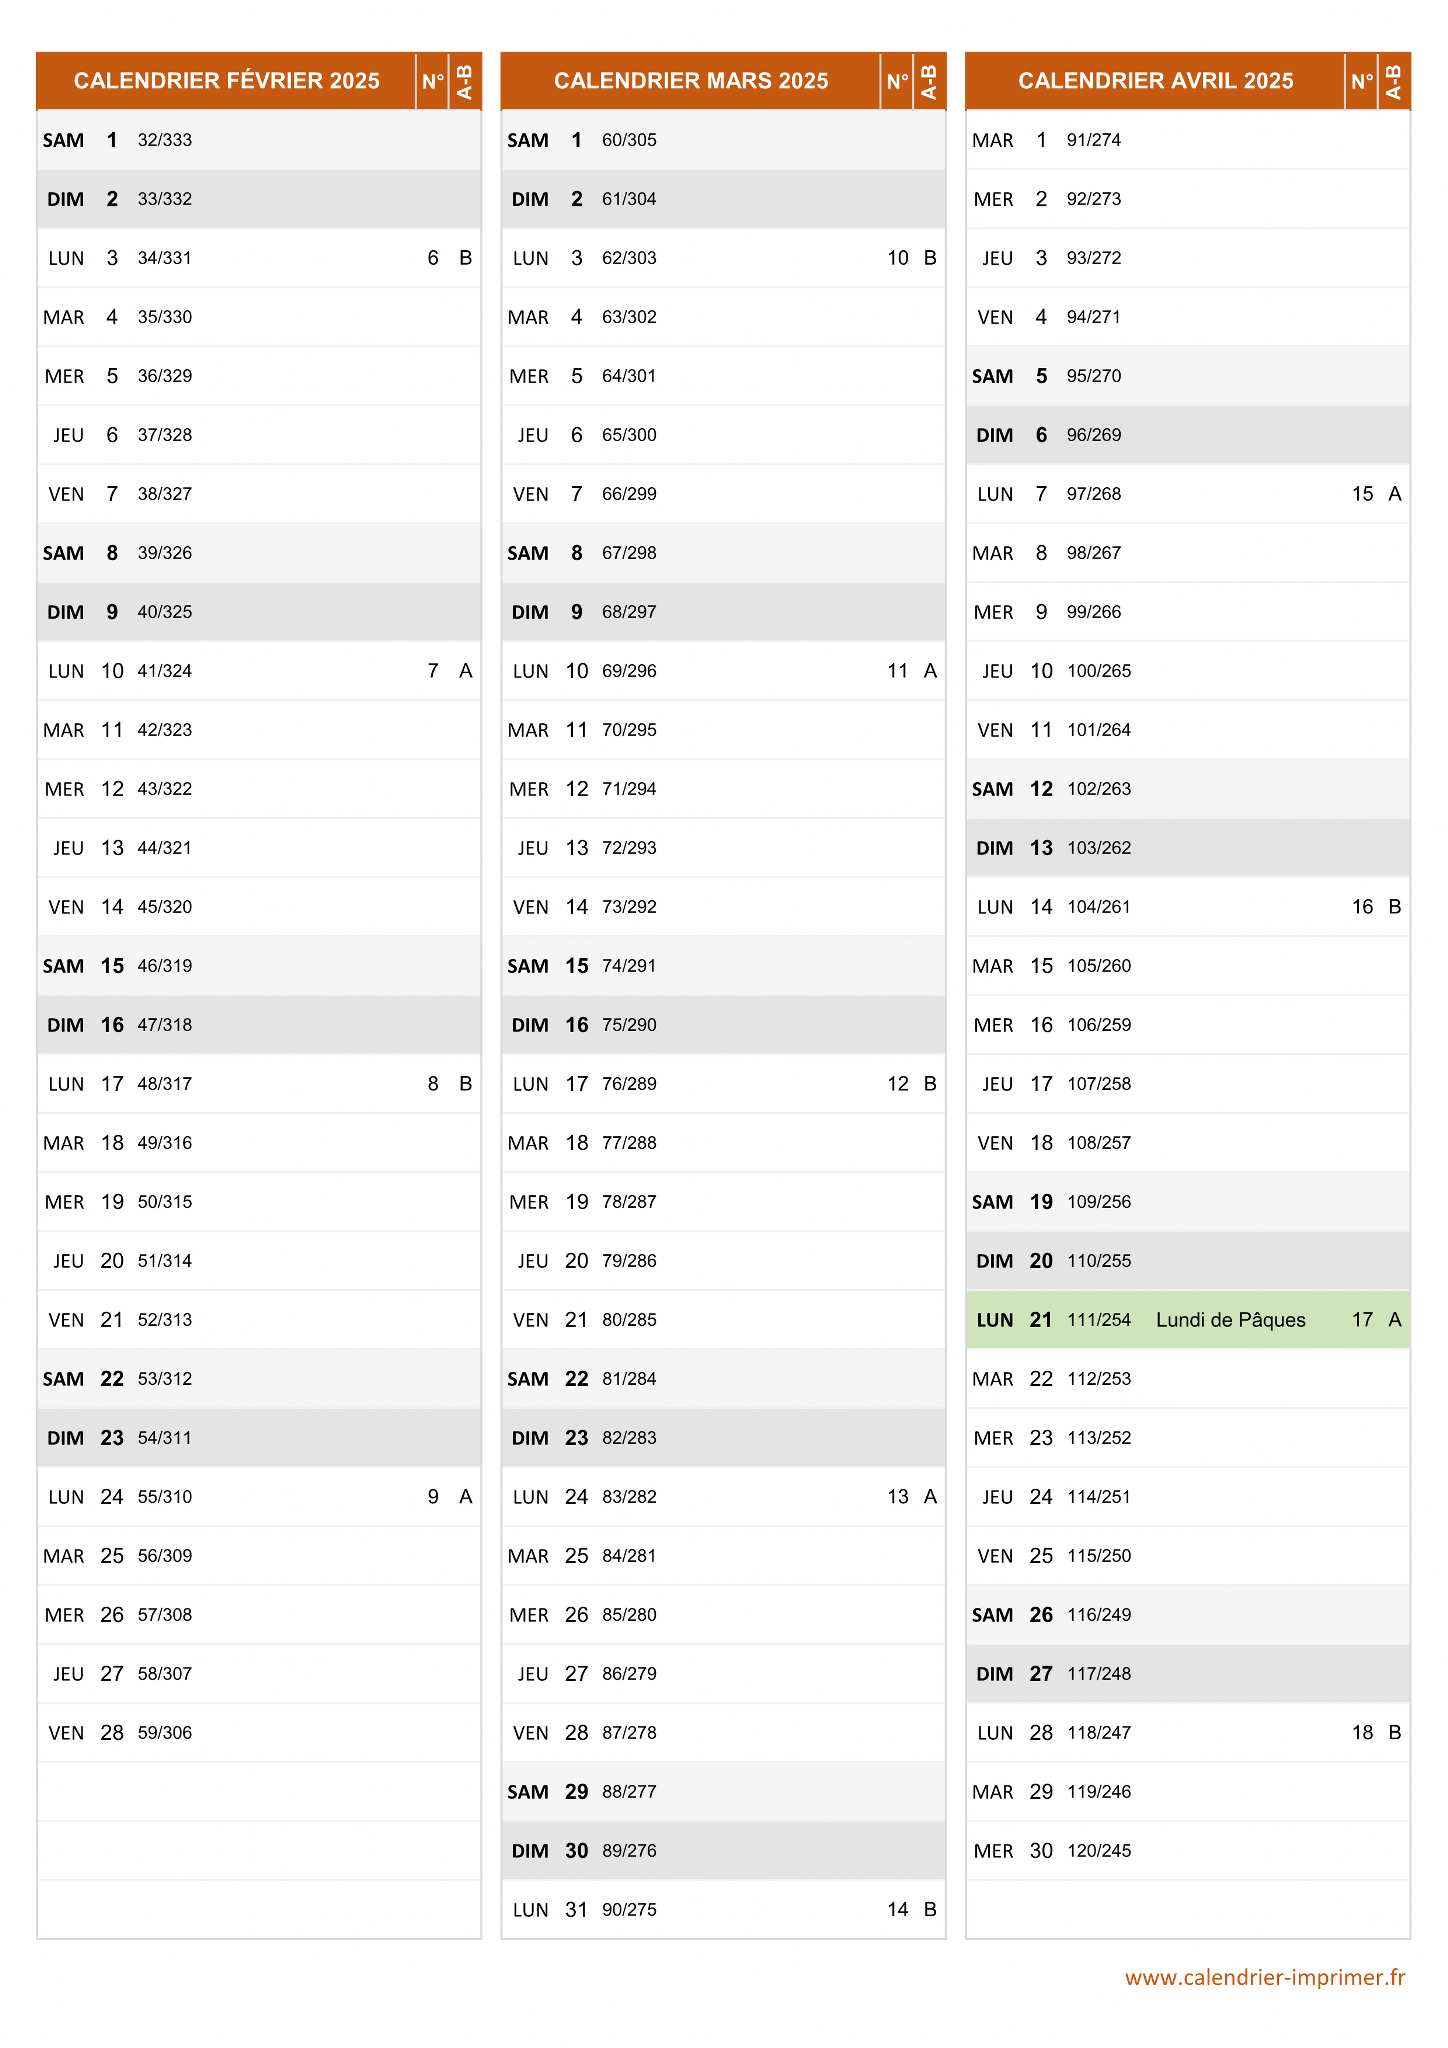Click the A-B column header in Avril

[x=1394, y=81]
